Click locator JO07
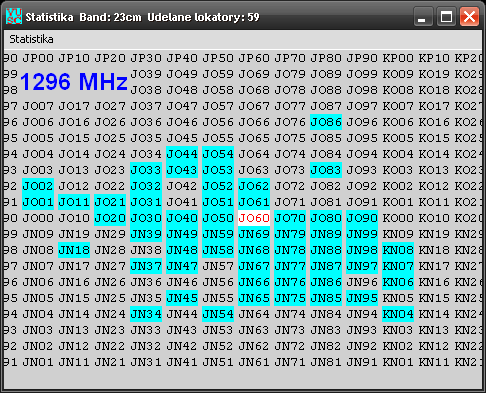The height and width of the screenshot is (393, 486). [38, 106]
